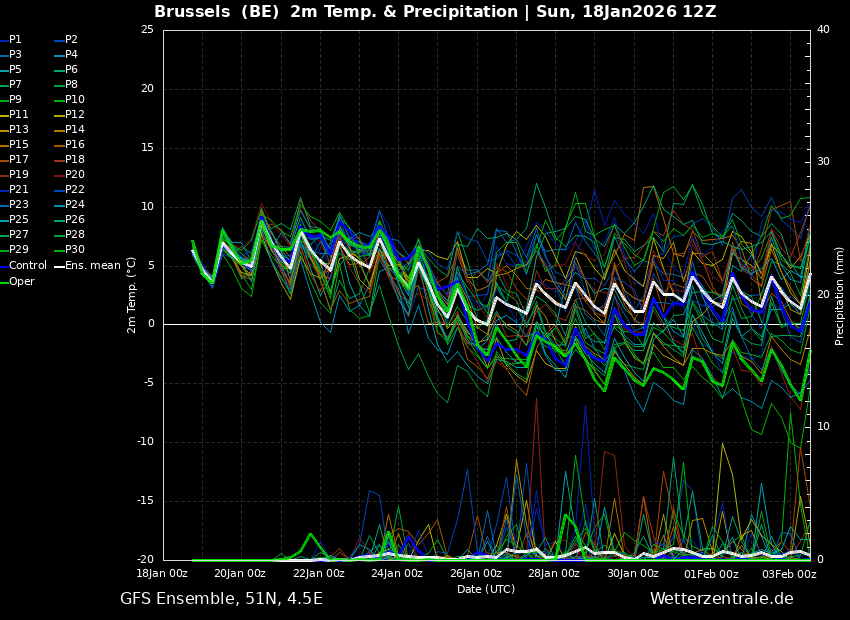Viewport: 850px width, 620px height.
Task: Select the 24Jan 00z date tick
Action: point(397,574)
